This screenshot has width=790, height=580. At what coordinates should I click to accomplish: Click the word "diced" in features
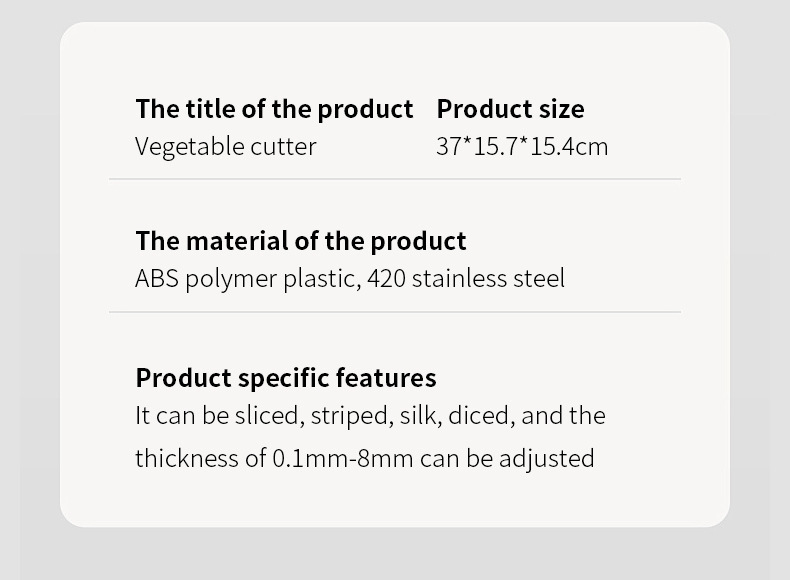click(480, 415)
